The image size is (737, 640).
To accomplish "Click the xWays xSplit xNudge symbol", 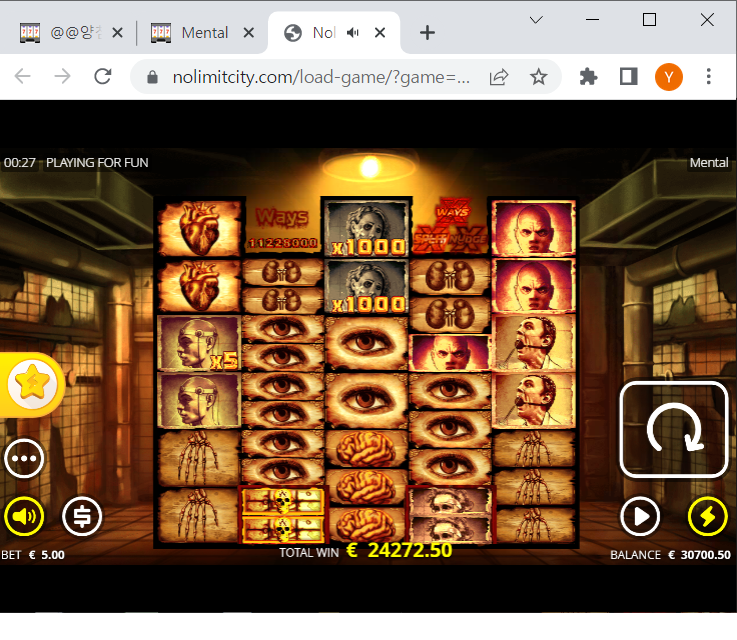I will 450,226.
